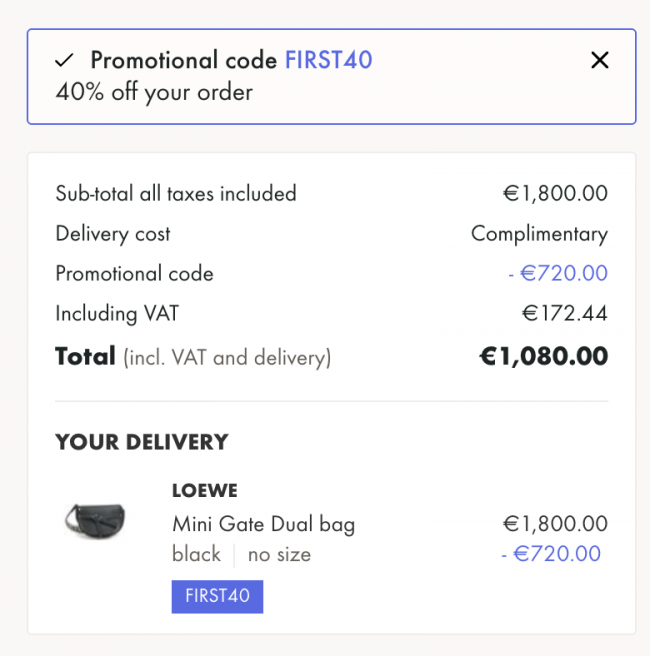
Task: Click the blue FIRST40 tag under product
Action: (x=218, y=596)
